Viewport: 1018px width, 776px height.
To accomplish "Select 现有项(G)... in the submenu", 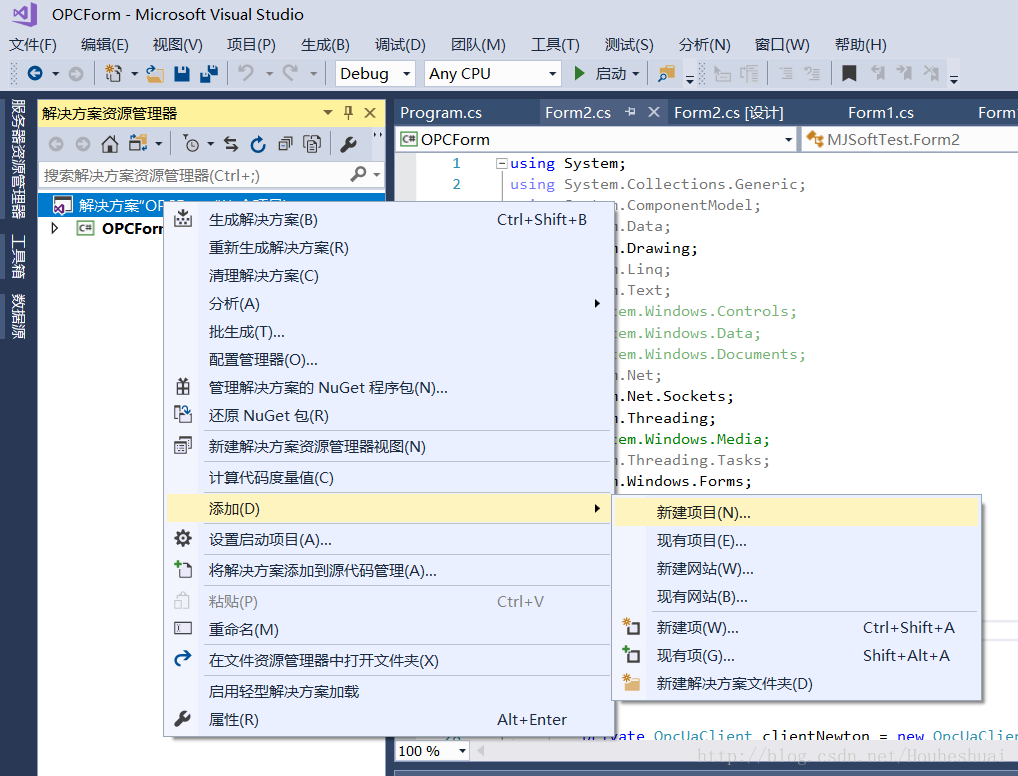I will click(796, 655).
